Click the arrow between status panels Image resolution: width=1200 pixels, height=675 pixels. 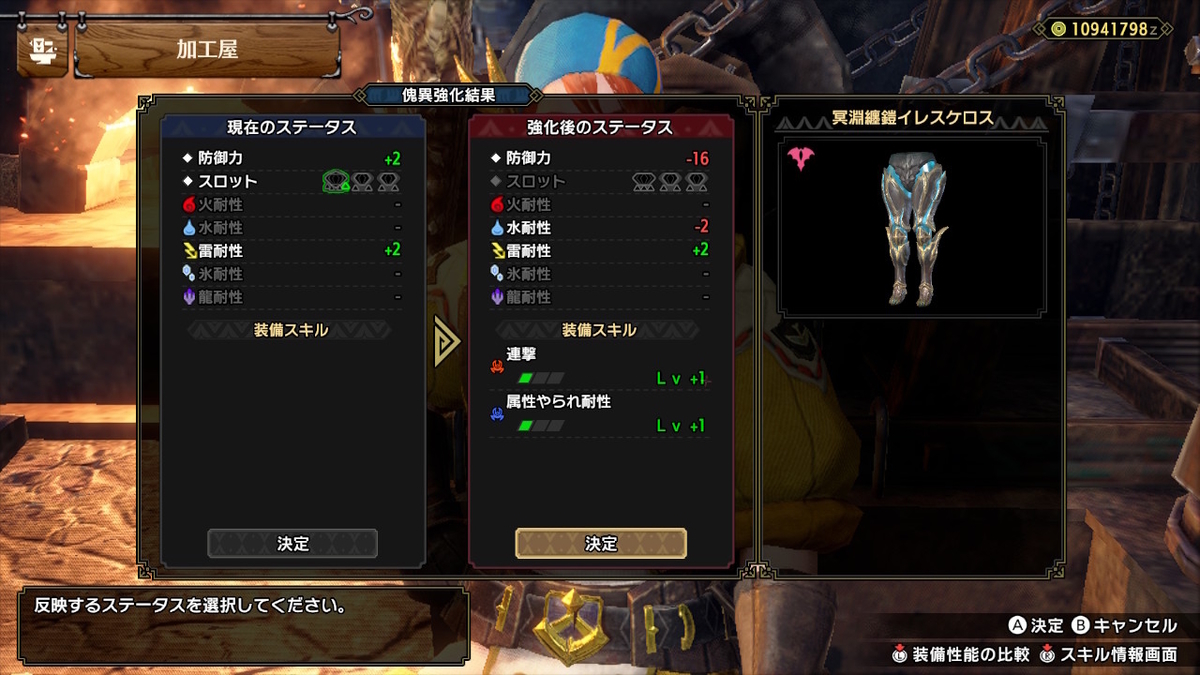click(447, 343)
